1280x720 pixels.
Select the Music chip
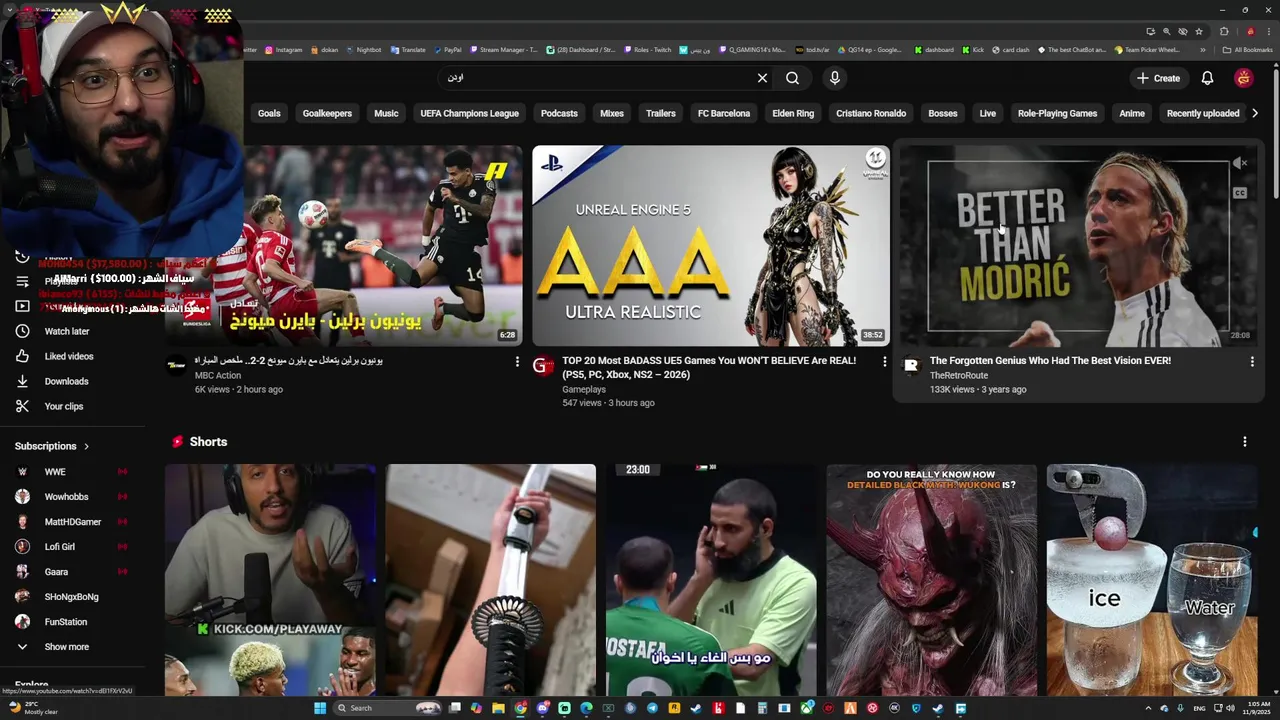386,113
